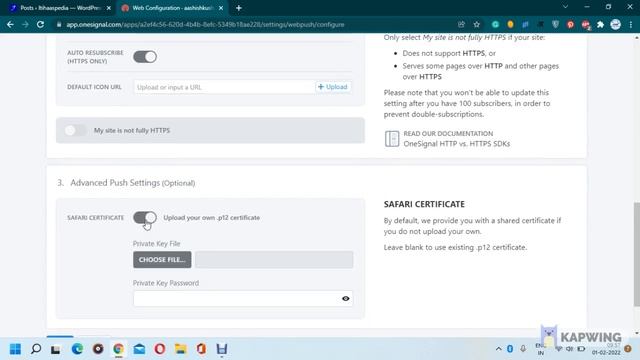Open the OneSignal documentation book icon
Viewport: 640px width, 360px height.
(x=392, y=139)
